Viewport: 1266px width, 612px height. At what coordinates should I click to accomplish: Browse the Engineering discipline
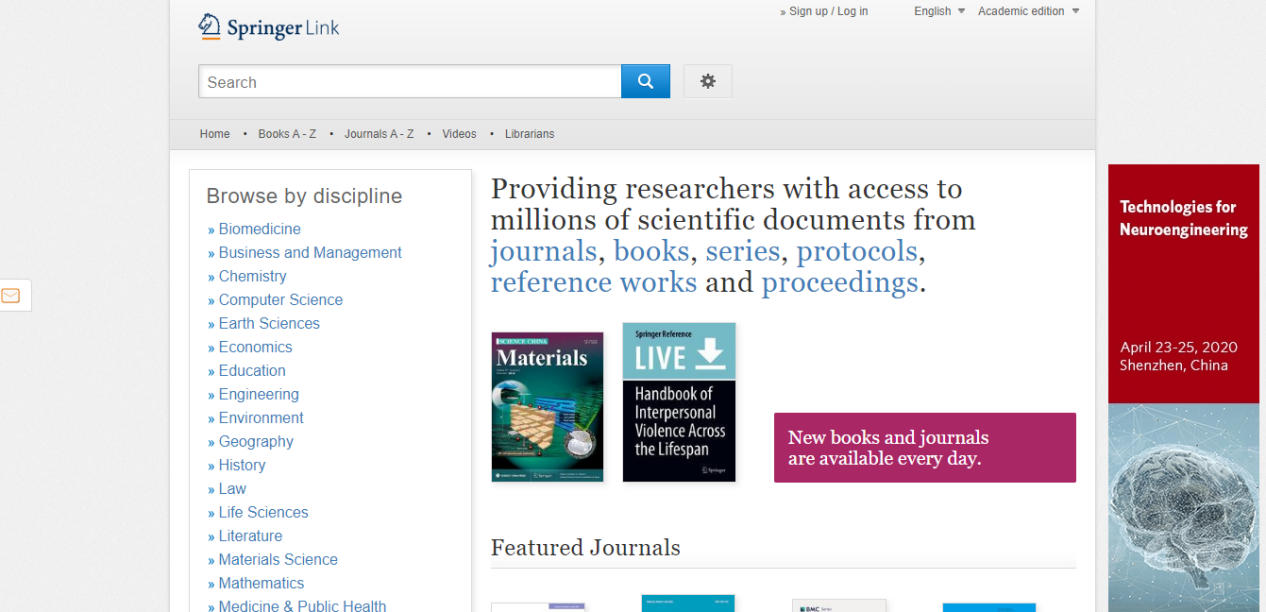[258, 395]
